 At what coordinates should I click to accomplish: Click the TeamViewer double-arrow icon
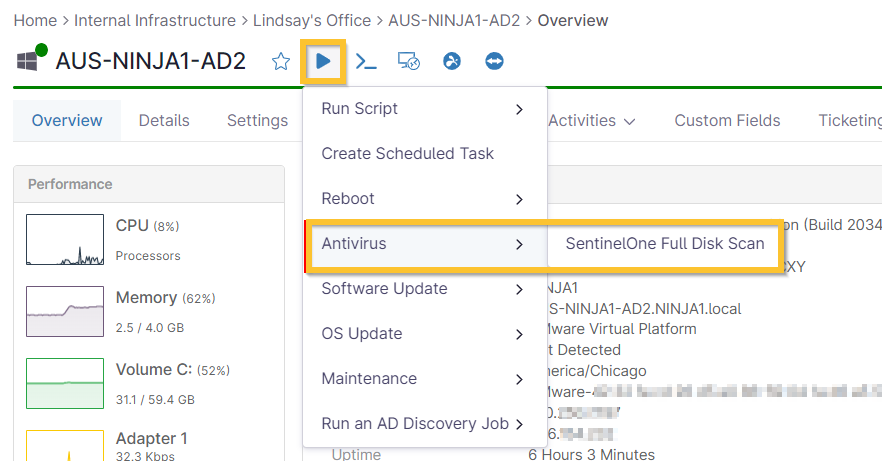[494, 62]
